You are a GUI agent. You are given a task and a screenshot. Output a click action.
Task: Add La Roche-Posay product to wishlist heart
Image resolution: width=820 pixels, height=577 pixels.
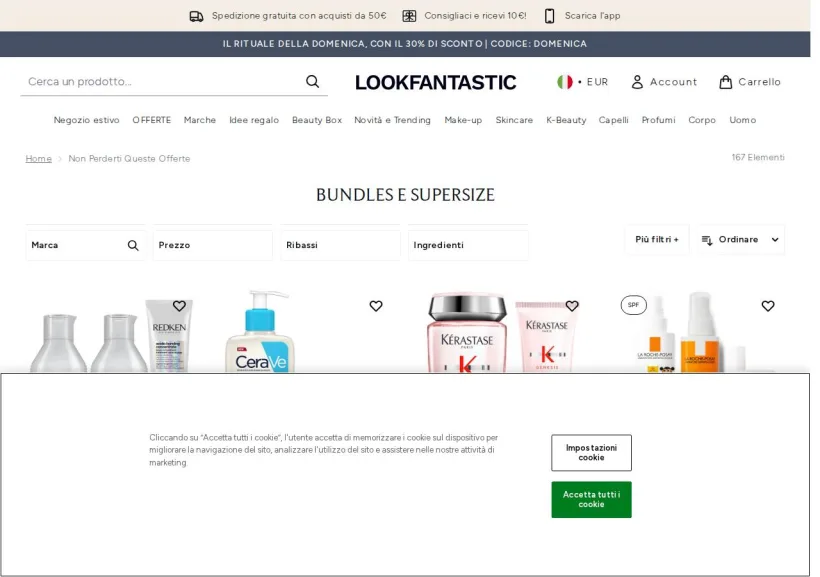(768, 306)
